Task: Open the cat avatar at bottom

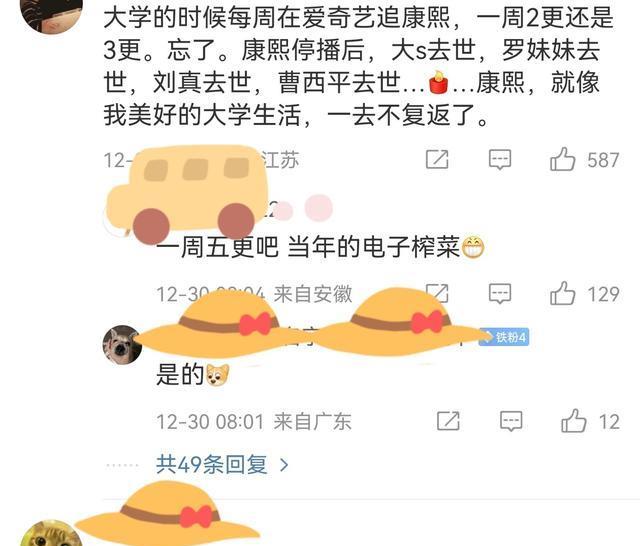Action: pyautogui.click(x=51, y=533)
